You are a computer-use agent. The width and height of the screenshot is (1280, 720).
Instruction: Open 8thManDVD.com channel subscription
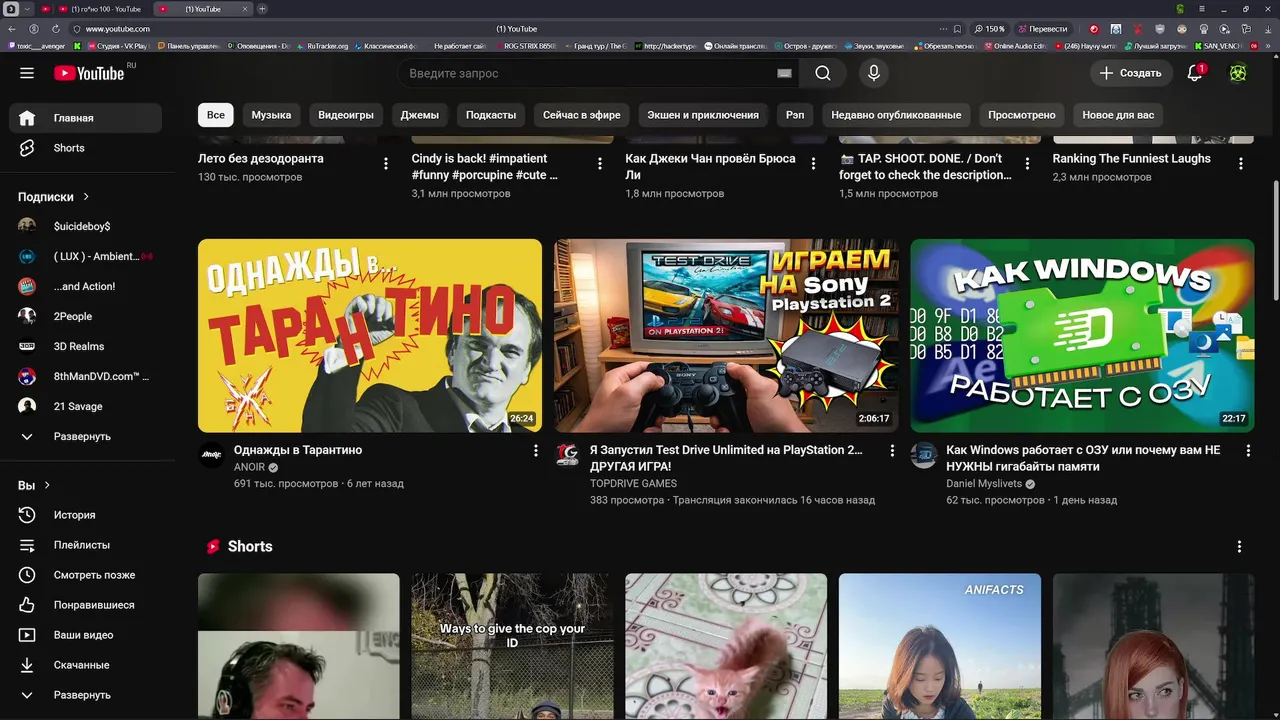click(x=85, y=376)
